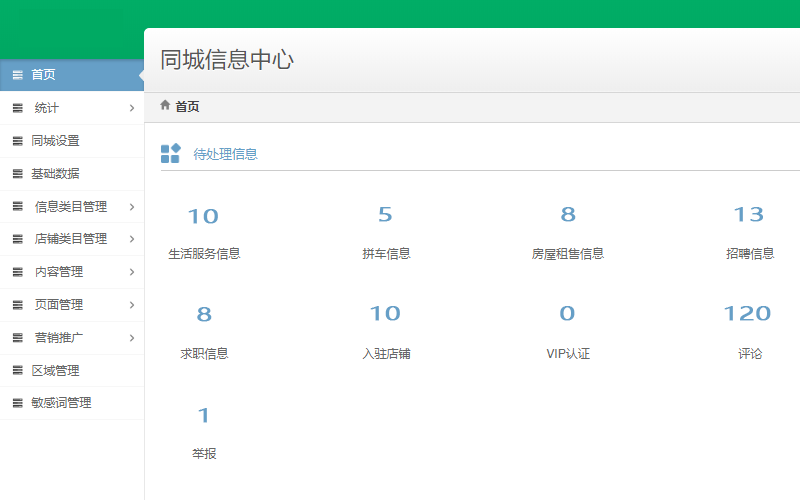The height and width of the screenshot is (500, 800).
Task: Expand the 店铺类目管理 chevron
Action: [132, 239]
